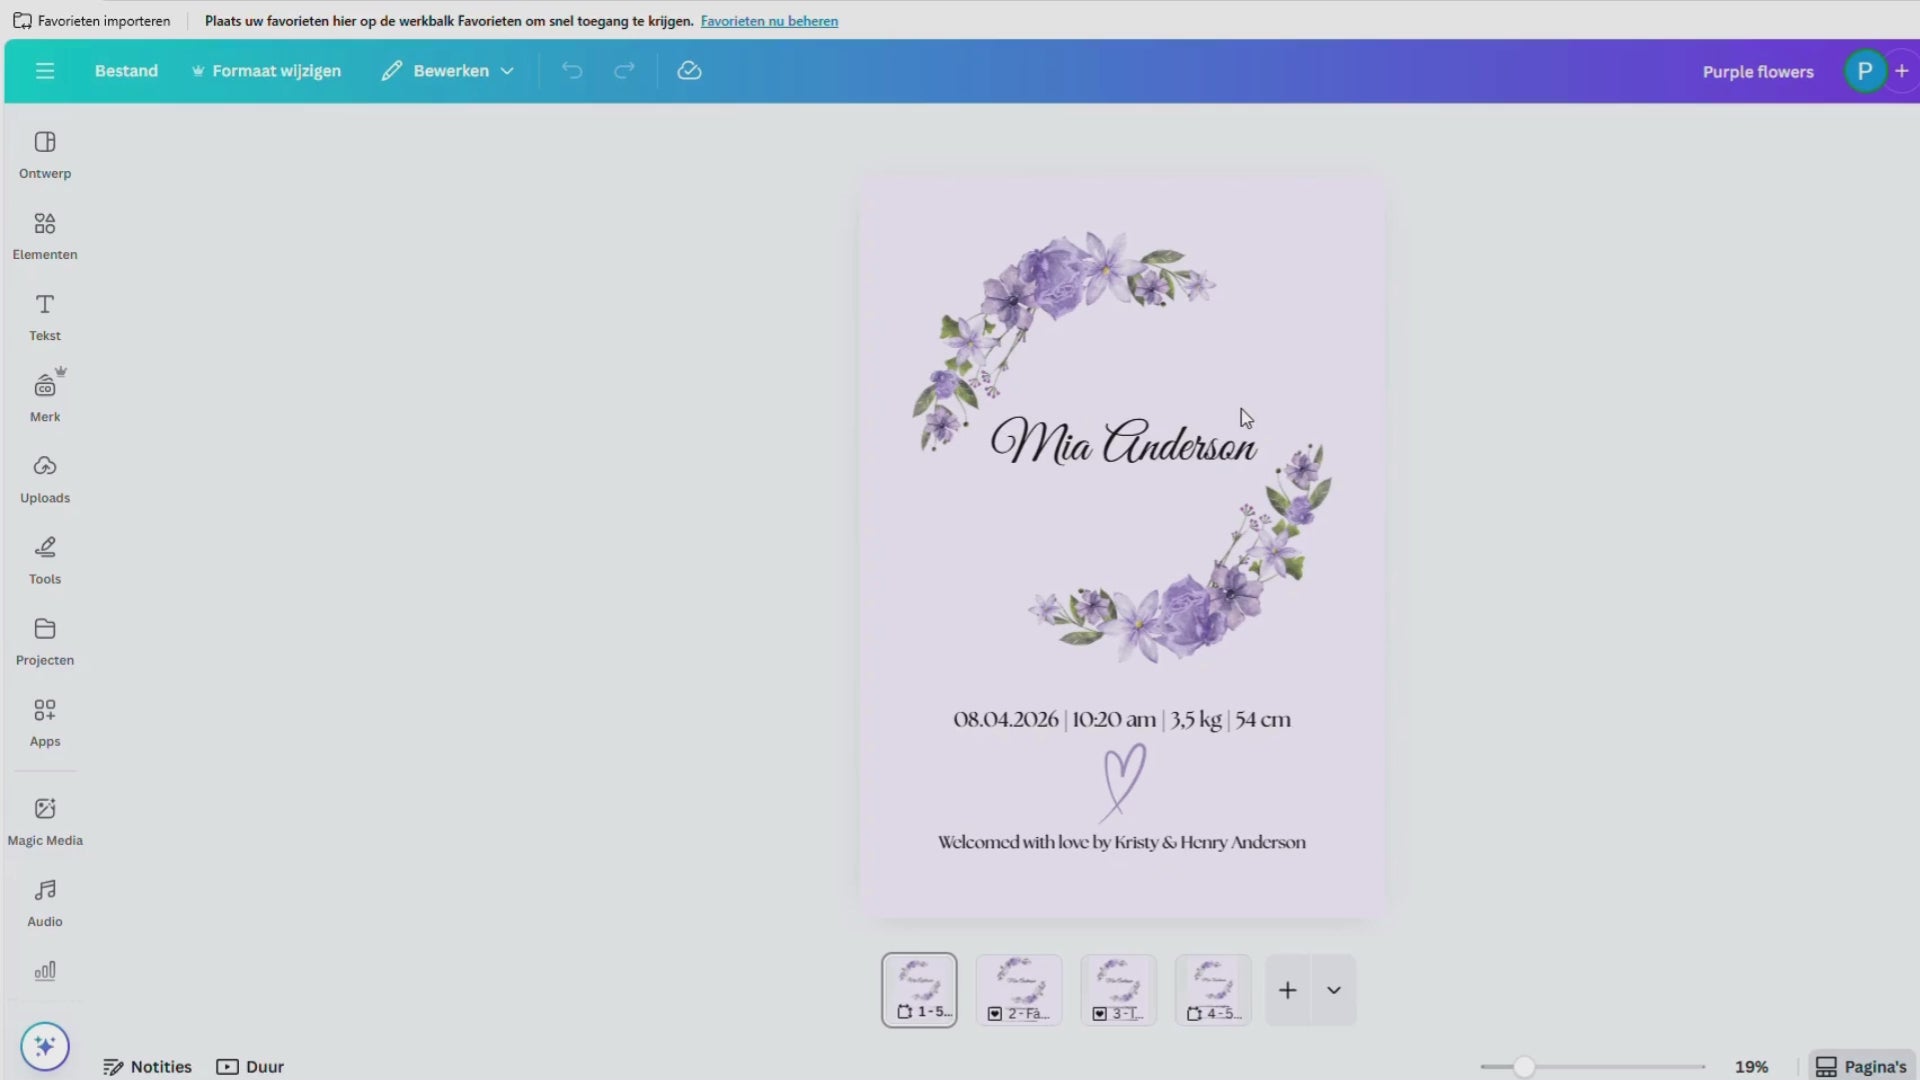This screenshot has height=1080, width=1920.
Task: Open Magic Media panel
Action: 45,822
